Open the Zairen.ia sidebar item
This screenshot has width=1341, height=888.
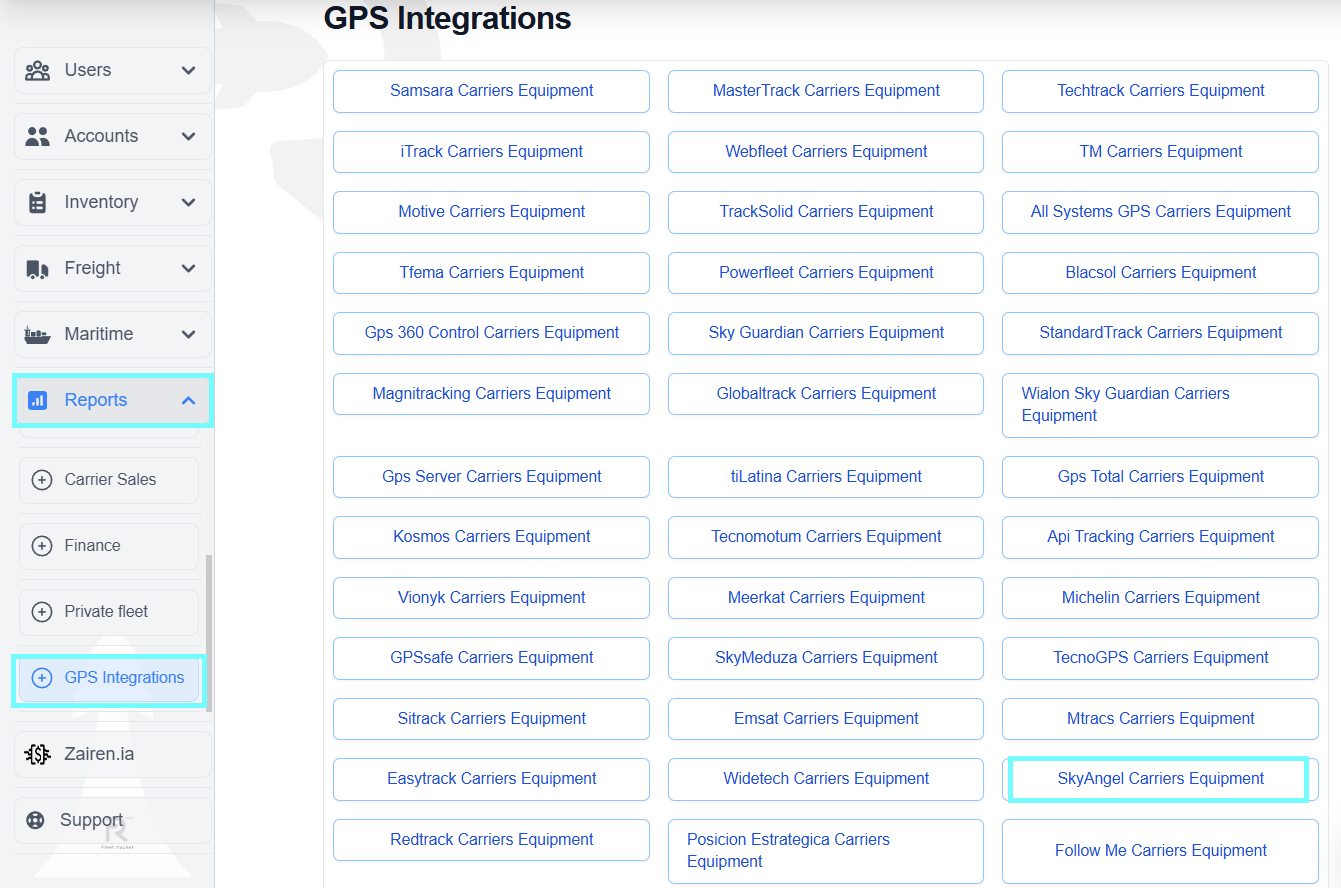pyautogui.click(x=113, y=754)
